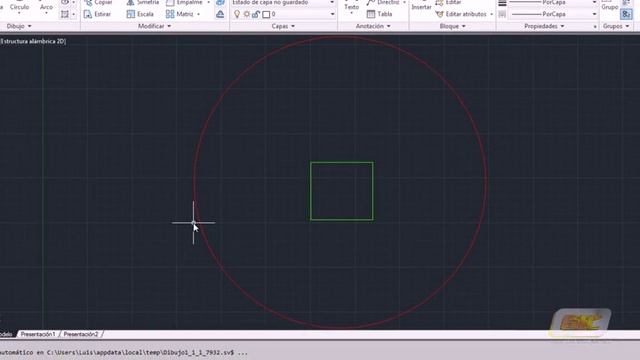Image resolution: width=640 pixels, height=360 pixels.
Task: Expand the Grupos panel
Action: tap(616, 26)
